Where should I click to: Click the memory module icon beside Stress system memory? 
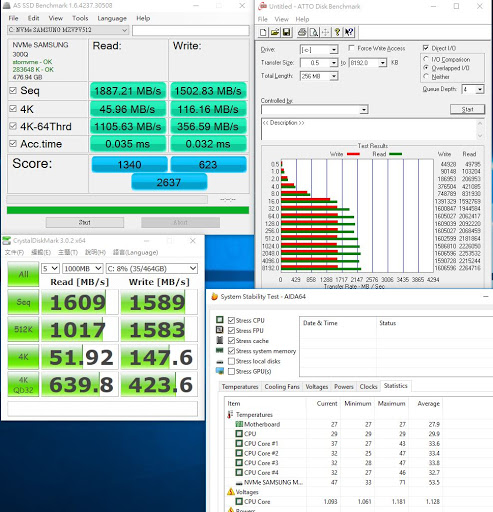coord(220,350)
